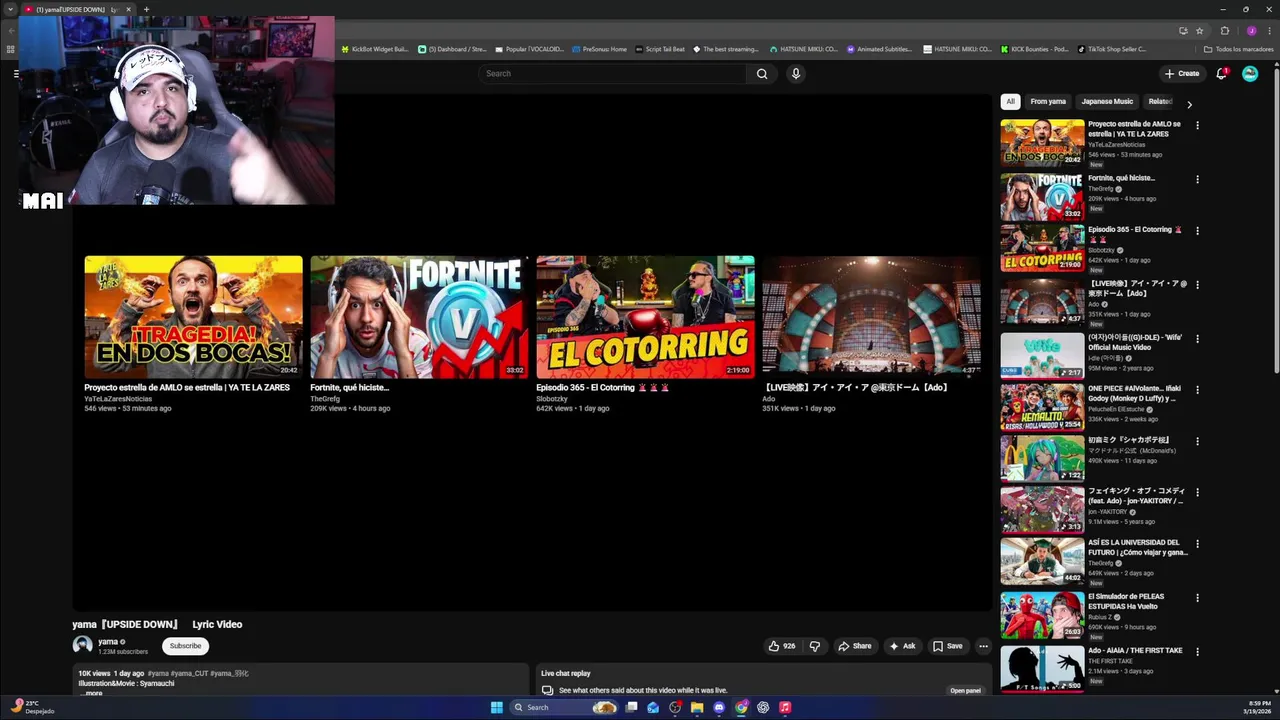Viewport: 1280px width, 720px height.
Task: Open the weather widget showing 23°C
Action: click(x=33, y=707)
